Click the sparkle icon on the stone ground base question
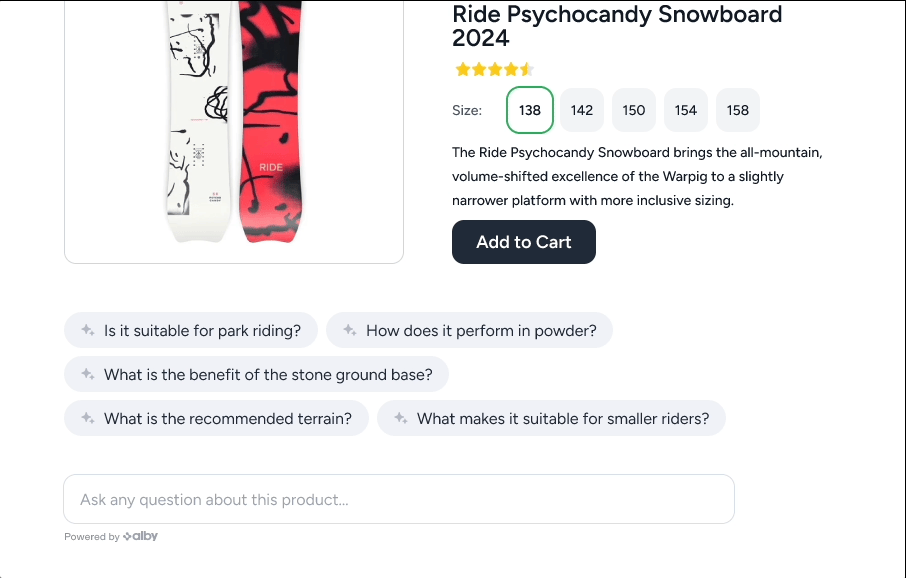This screenshot has height=578, width=906. coord(87,374)
